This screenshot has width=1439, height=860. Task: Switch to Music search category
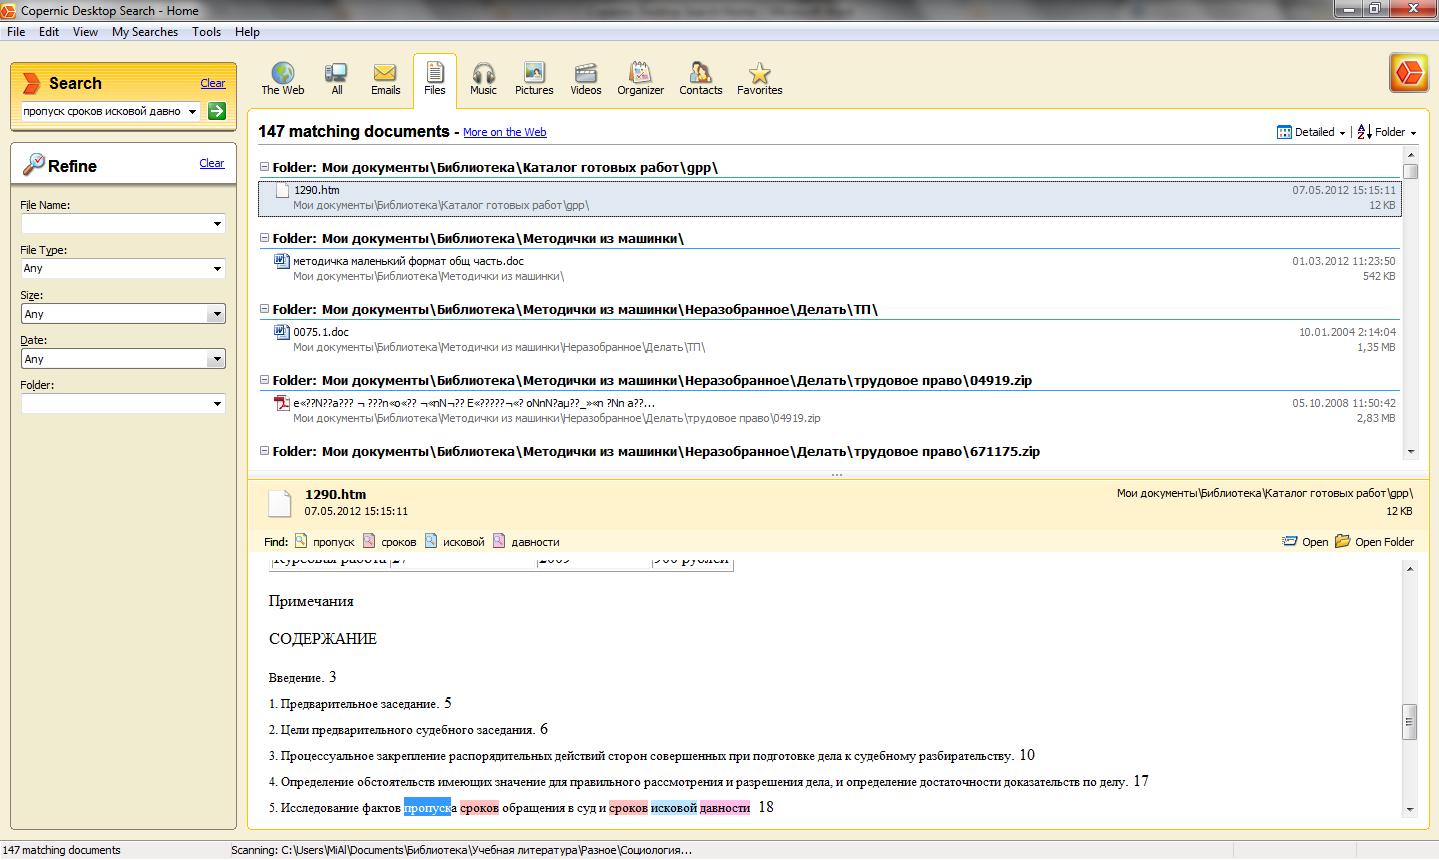tap(483, 78)
